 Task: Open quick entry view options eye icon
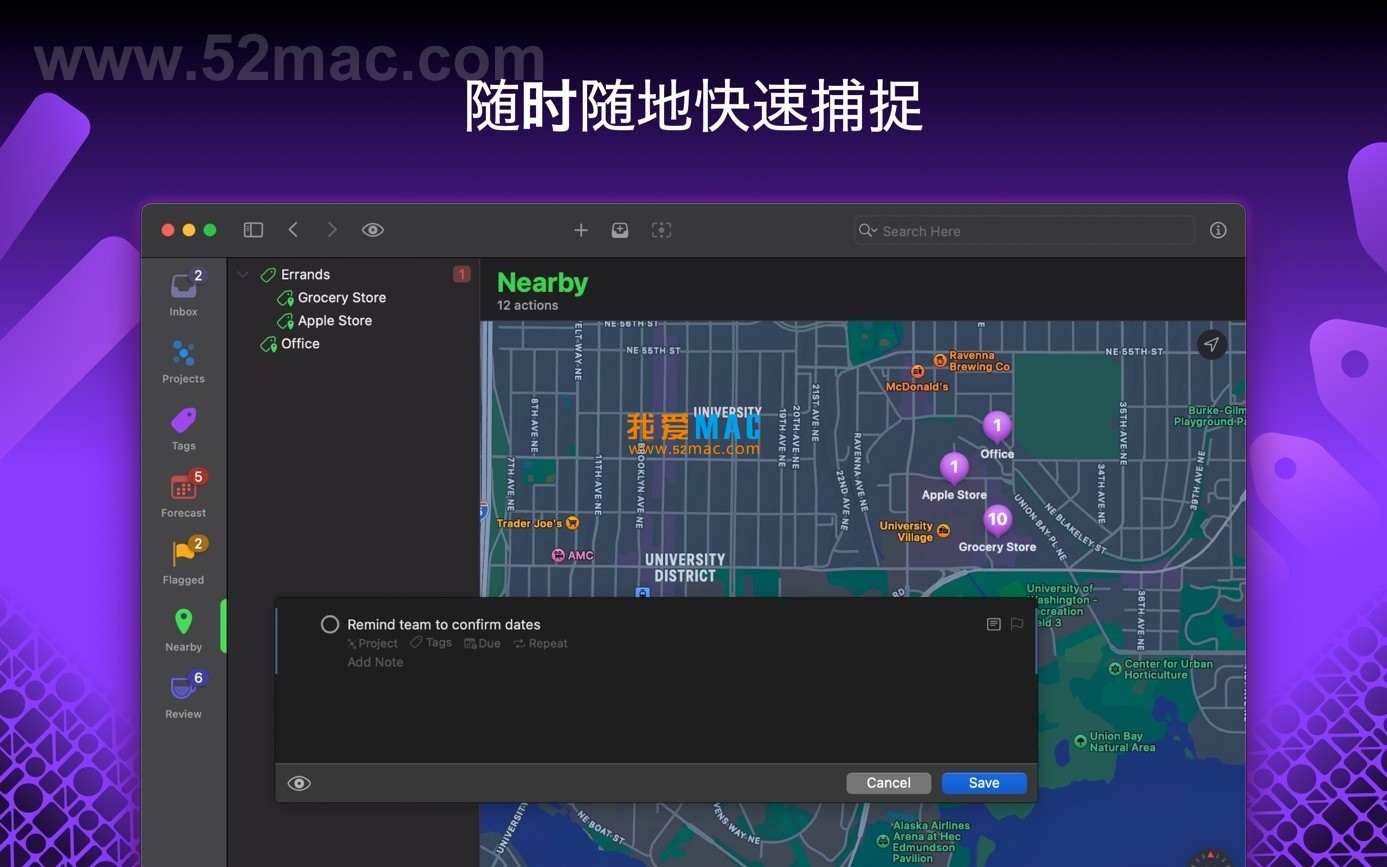pos(299,783)
